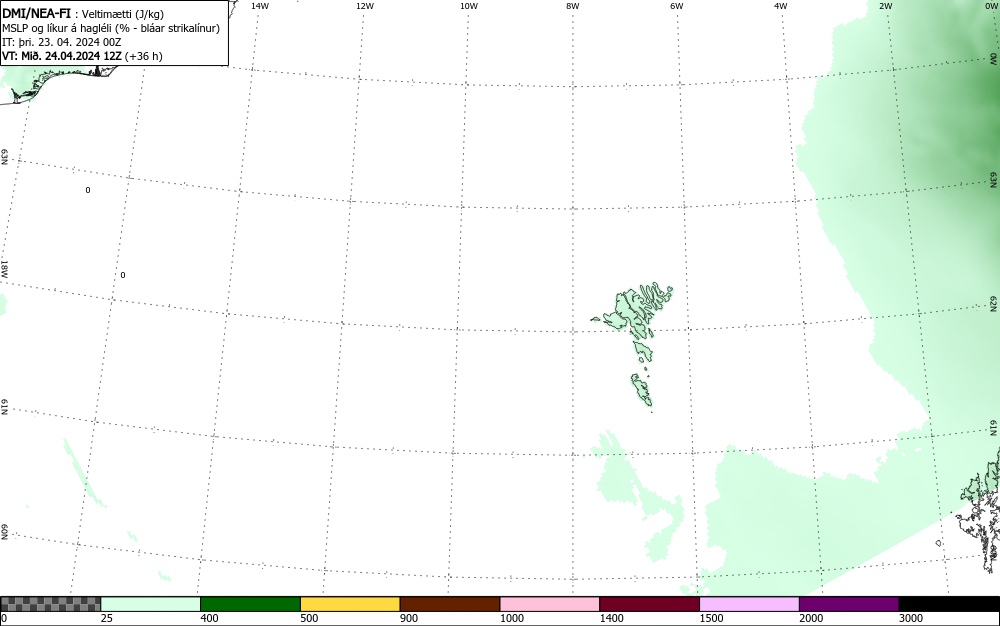Select the 62N latitude label
Viewport: 1000px width, 626px height.
tap(993, 304)
